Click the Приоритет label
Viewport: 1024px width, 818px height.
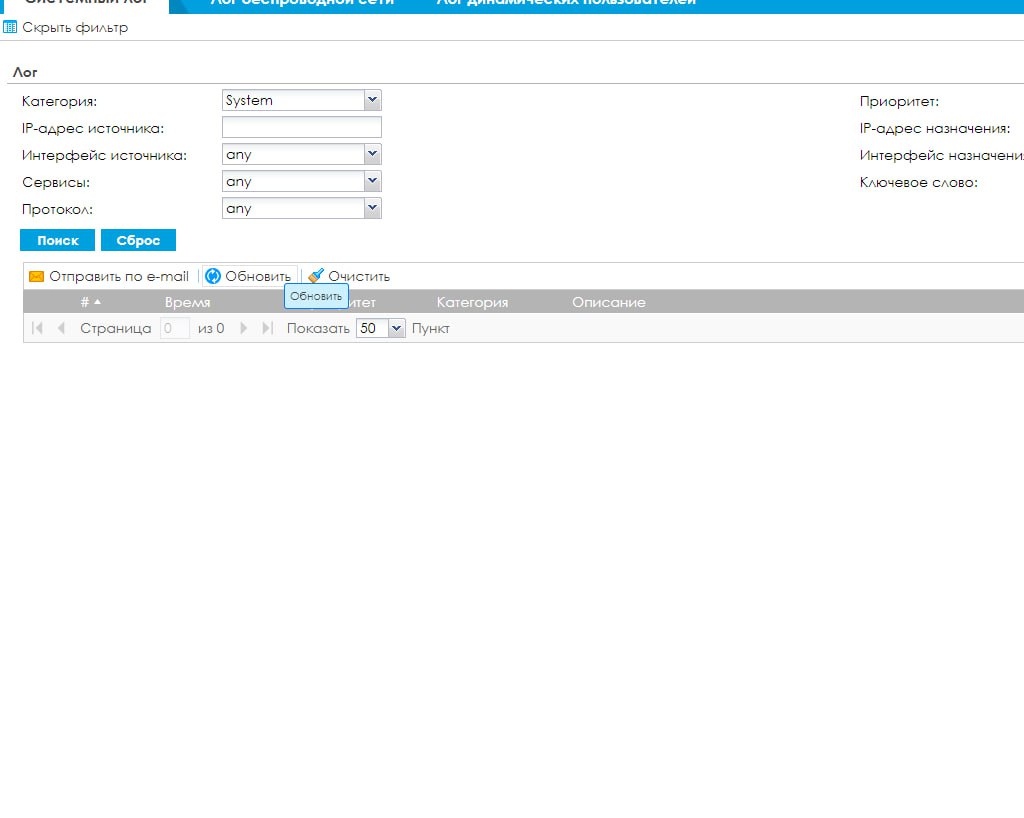click(899, 101)
